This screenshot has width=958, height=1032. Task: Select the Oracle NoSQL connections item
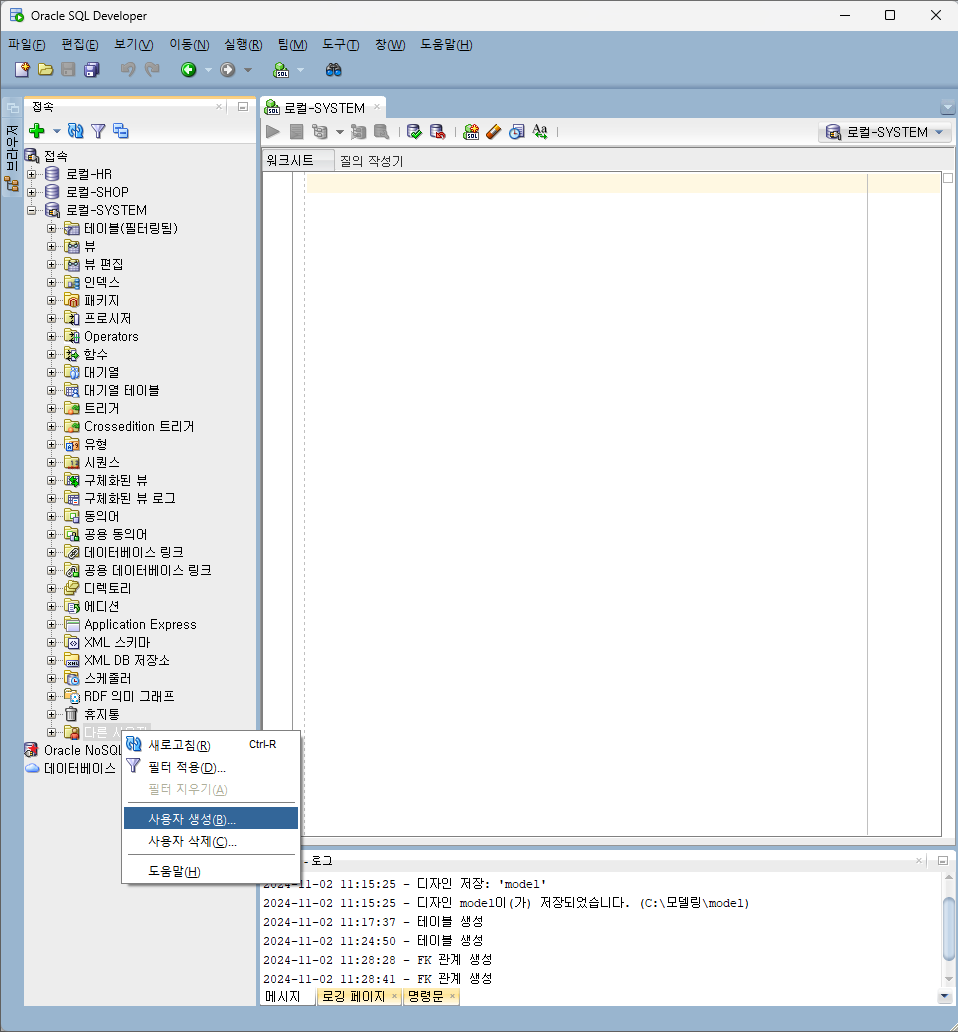[x=82, y=750]
